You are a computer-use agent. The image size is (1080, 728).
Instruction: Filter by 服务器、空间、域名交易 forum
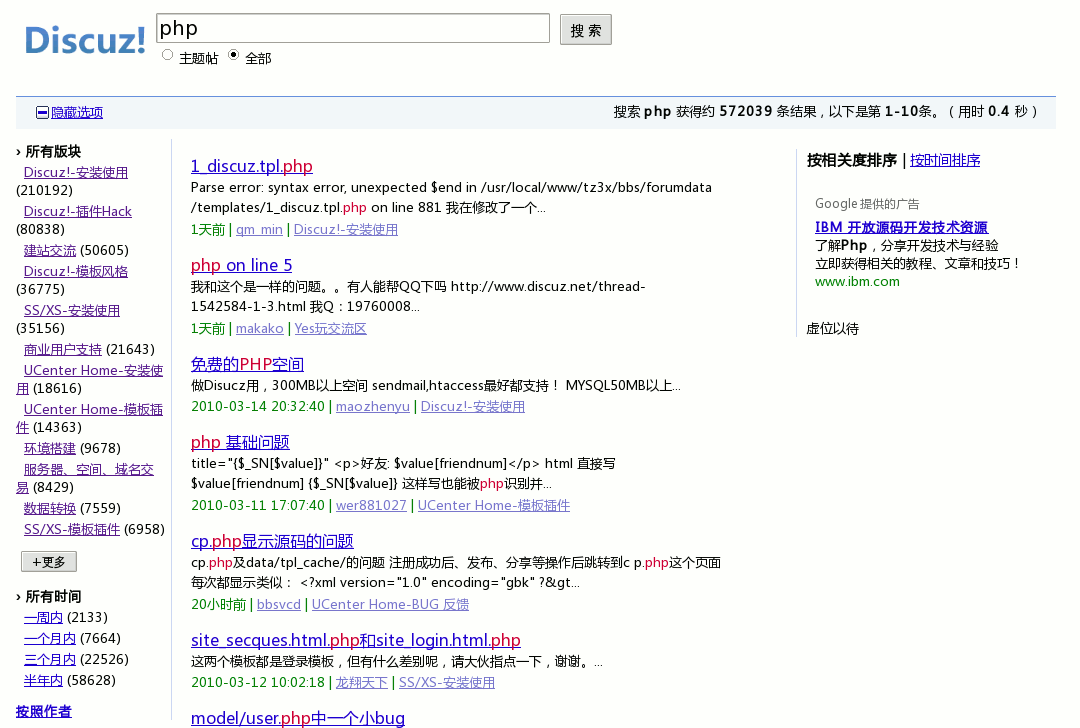tap(88, 470)
